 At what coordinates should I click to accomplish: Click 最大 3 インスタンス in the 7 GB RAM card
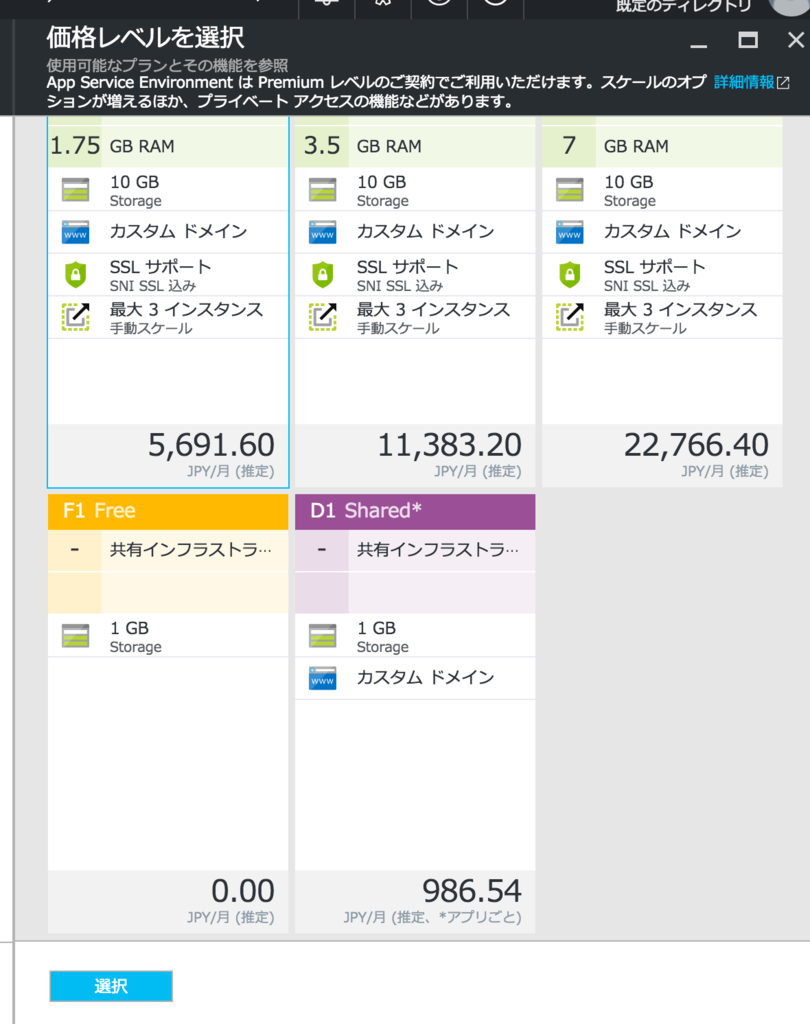coord(680,309)
